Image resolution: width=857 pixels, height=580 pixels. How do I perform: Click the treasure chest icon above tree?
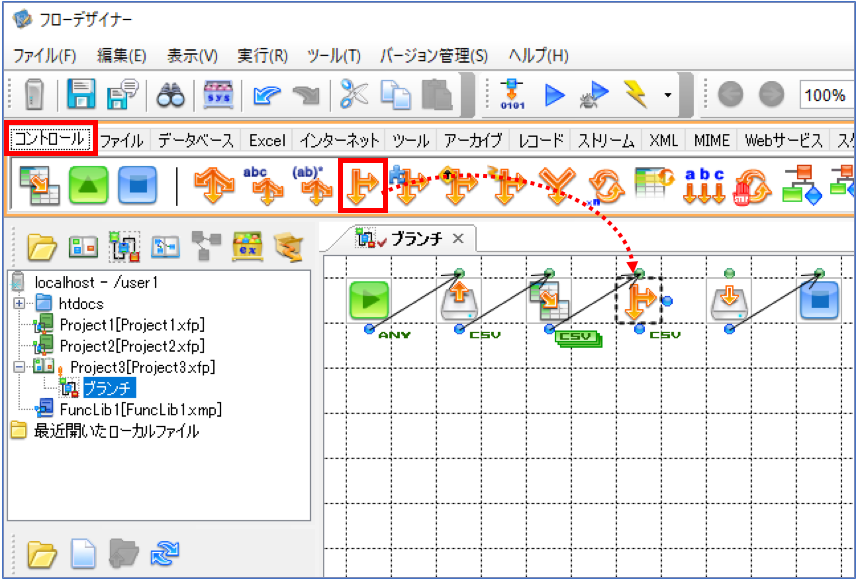pos(248,247)
